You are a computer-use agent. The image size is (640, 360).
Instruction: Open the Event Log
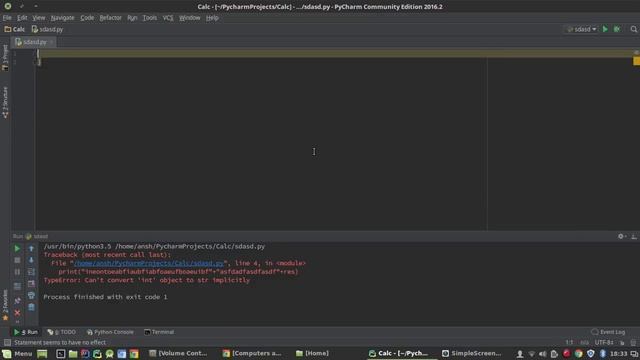(608, 332)
